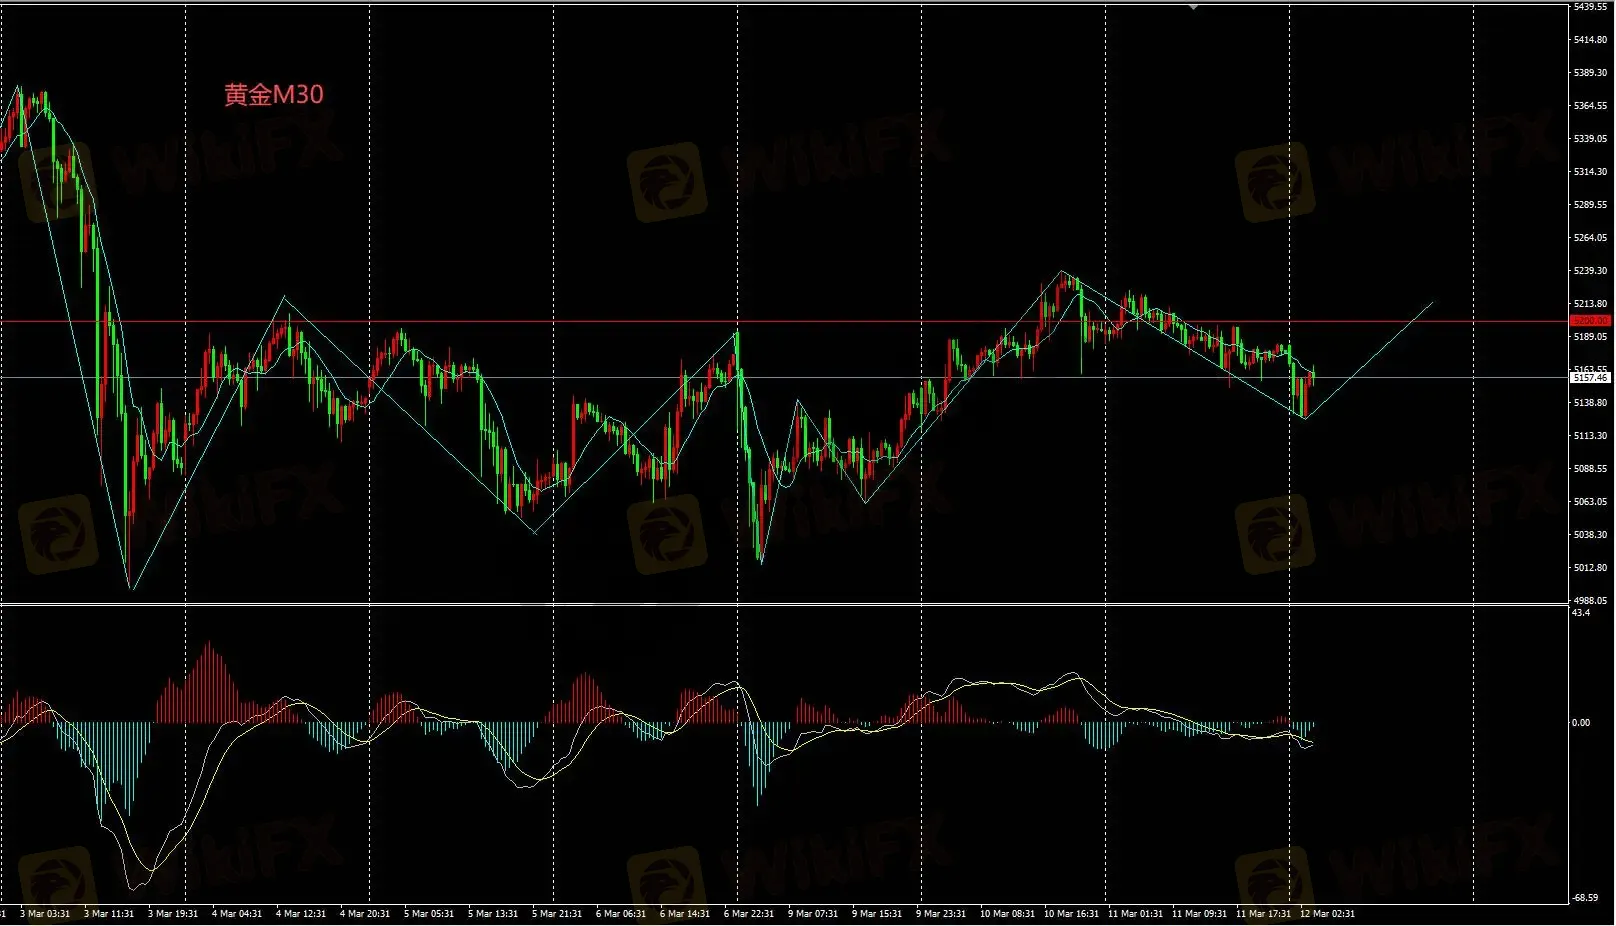Click the 12 Mar 02:31 time label
The image size is (1616, 926).
click(x=1327, y=914)
